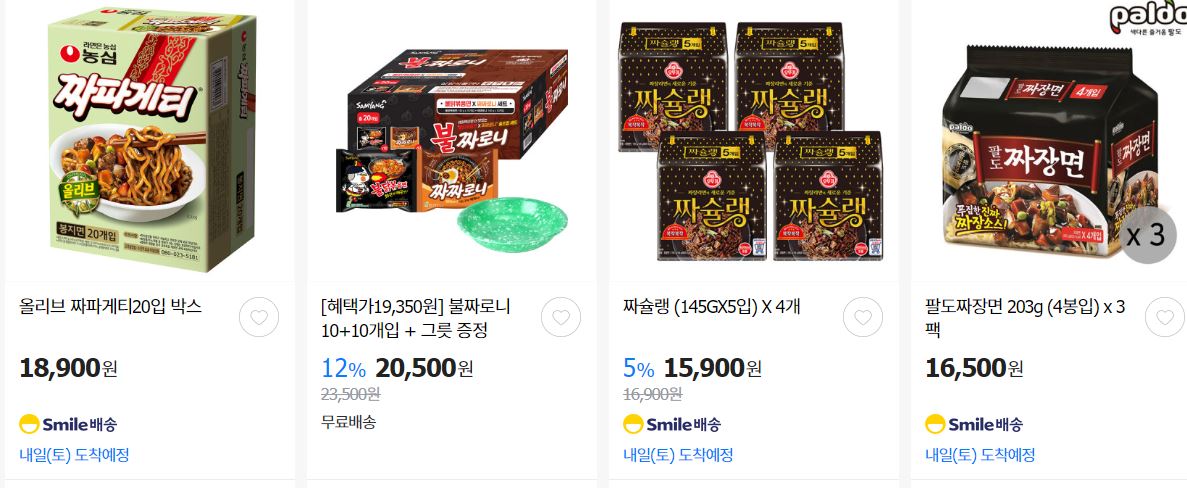The width and height of the screenshot is (1187, 488).
Task: Toggle wishlist heart for 팔도짜장면 203g
Action: click(x=1164, y=317)
